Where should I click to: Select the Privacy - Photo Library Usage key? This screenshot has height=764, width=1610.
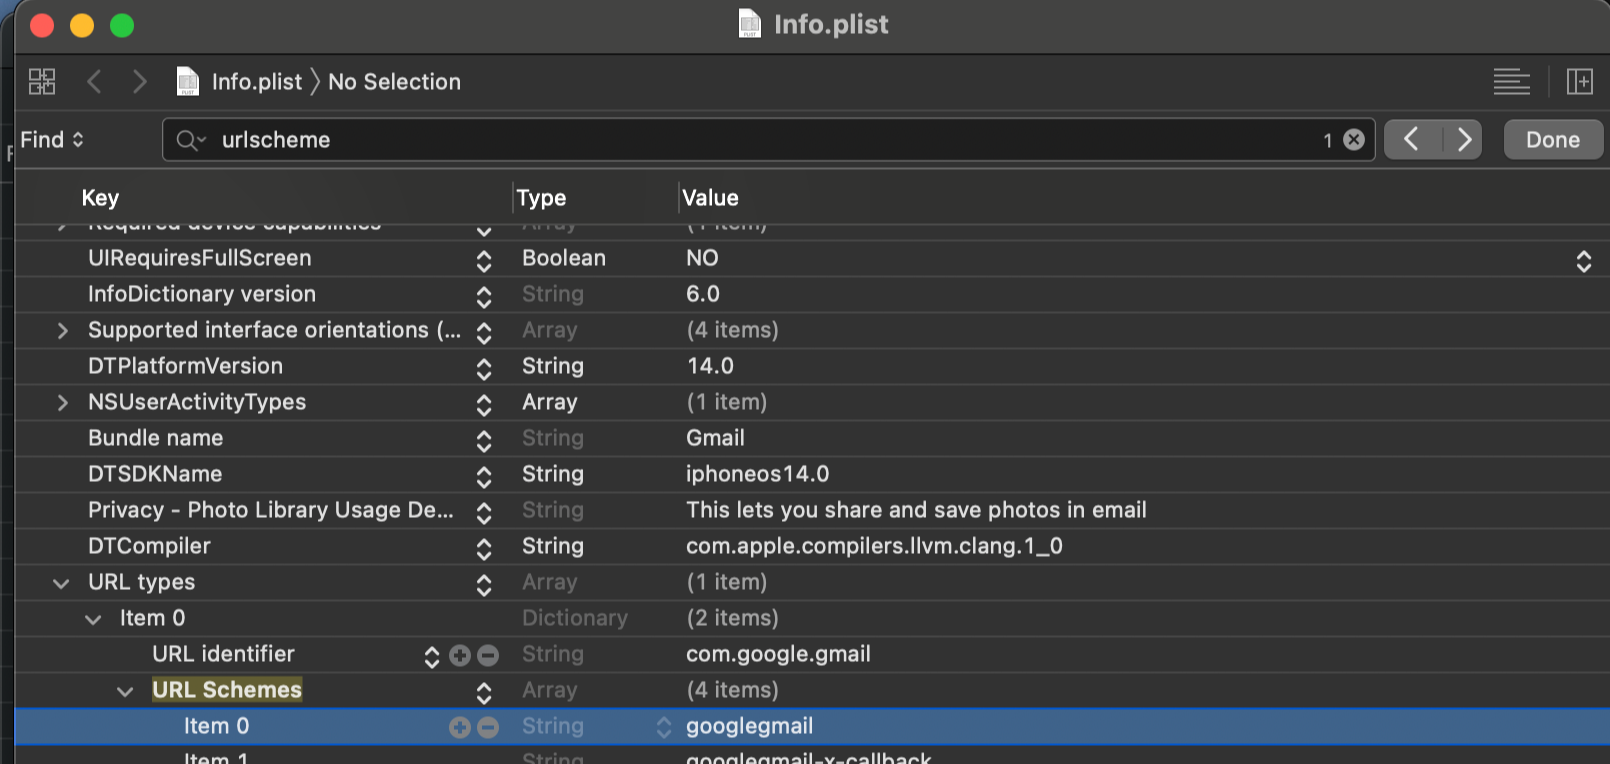[270, 510]
